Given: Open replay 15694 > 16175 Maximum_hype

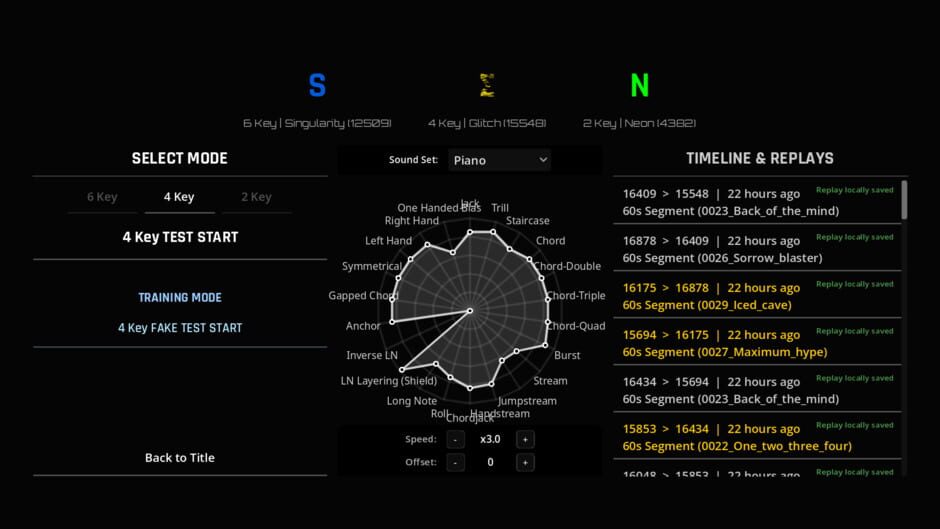Looking at the screenshot, I should pyautogui.click(x=757, y=343).
